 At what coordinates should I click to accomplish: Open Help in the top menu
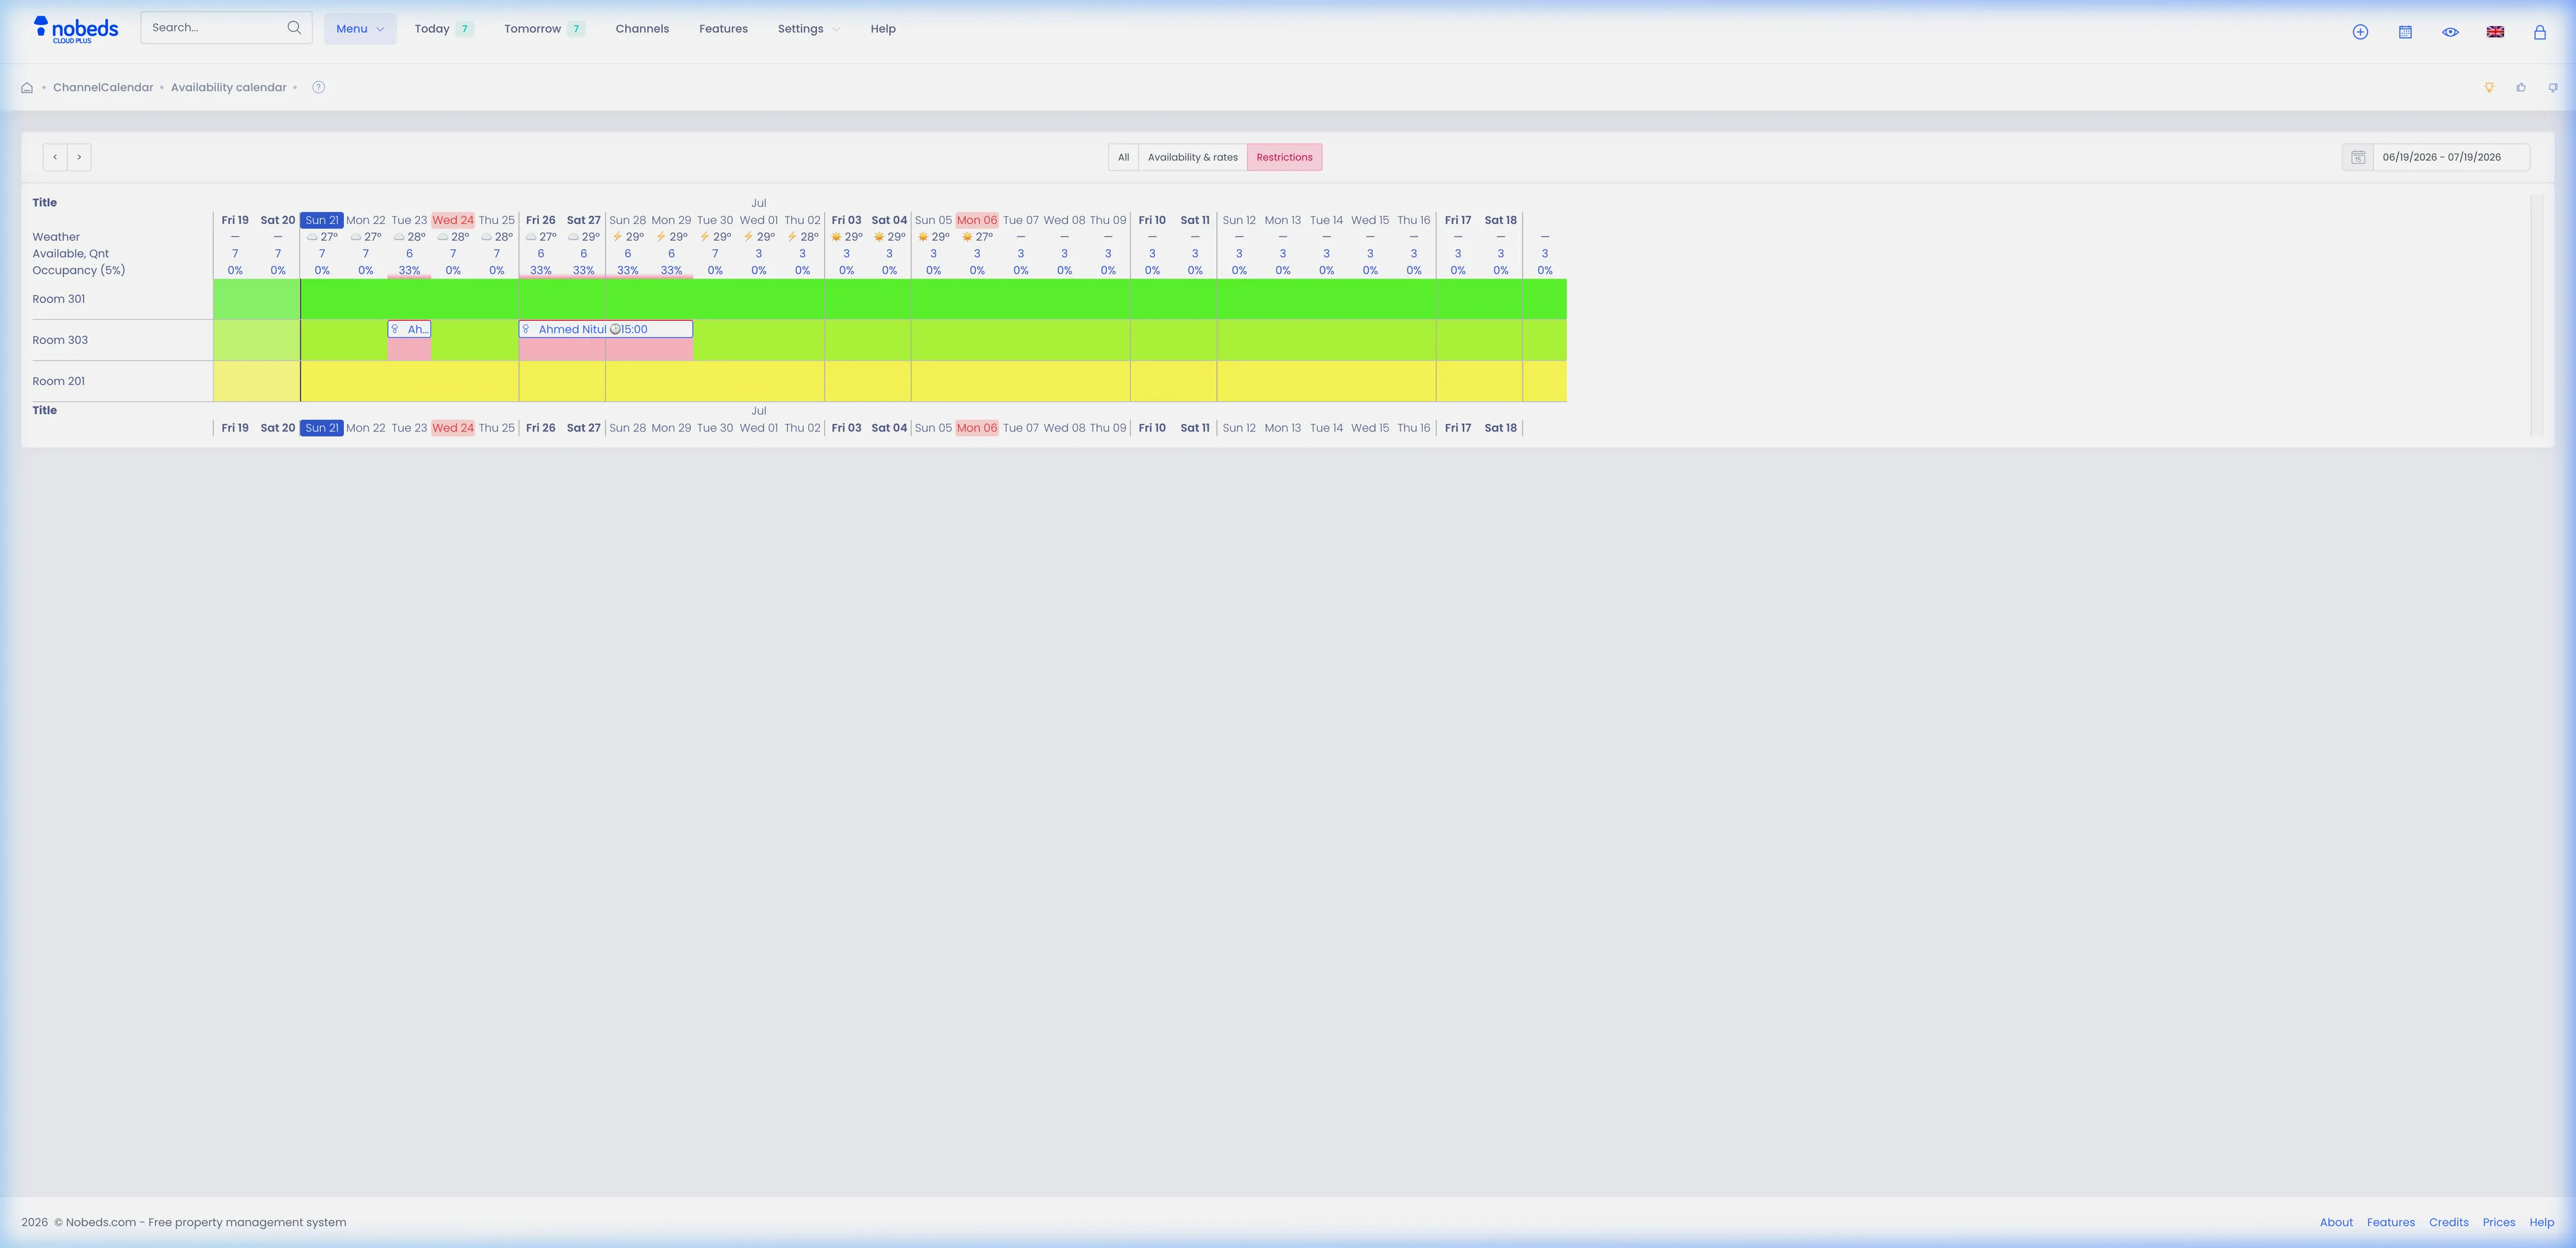coord(883,29)
